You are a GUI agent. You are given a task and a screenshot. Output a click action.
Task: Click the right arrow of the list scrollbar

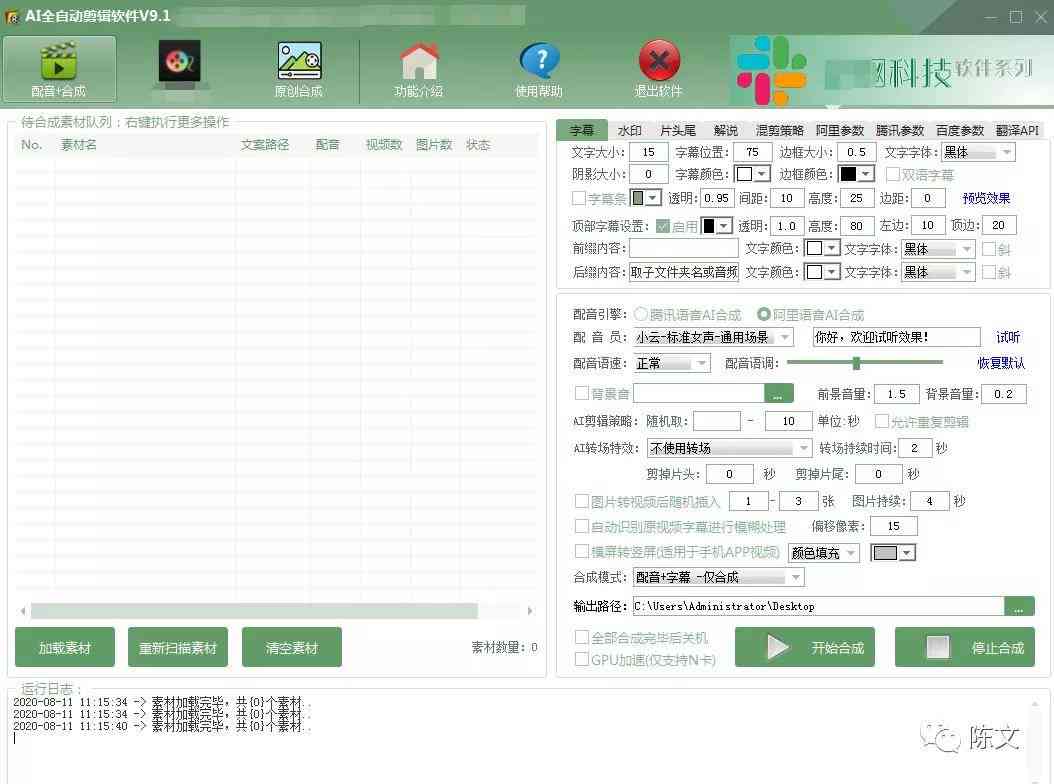530,611
